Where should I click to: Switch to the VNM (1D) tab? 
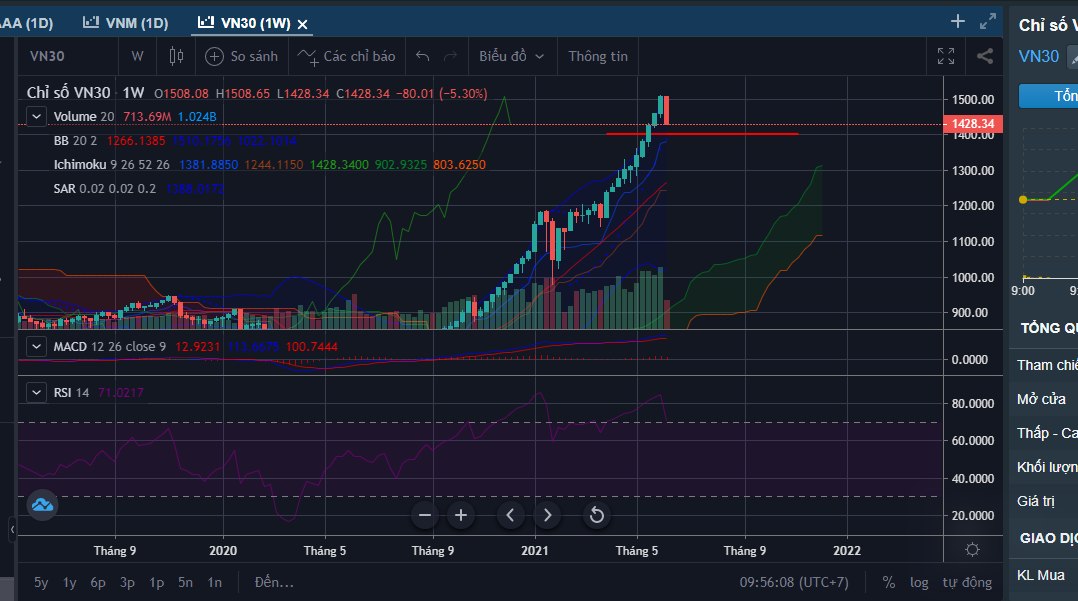click(x=126, y=22)
